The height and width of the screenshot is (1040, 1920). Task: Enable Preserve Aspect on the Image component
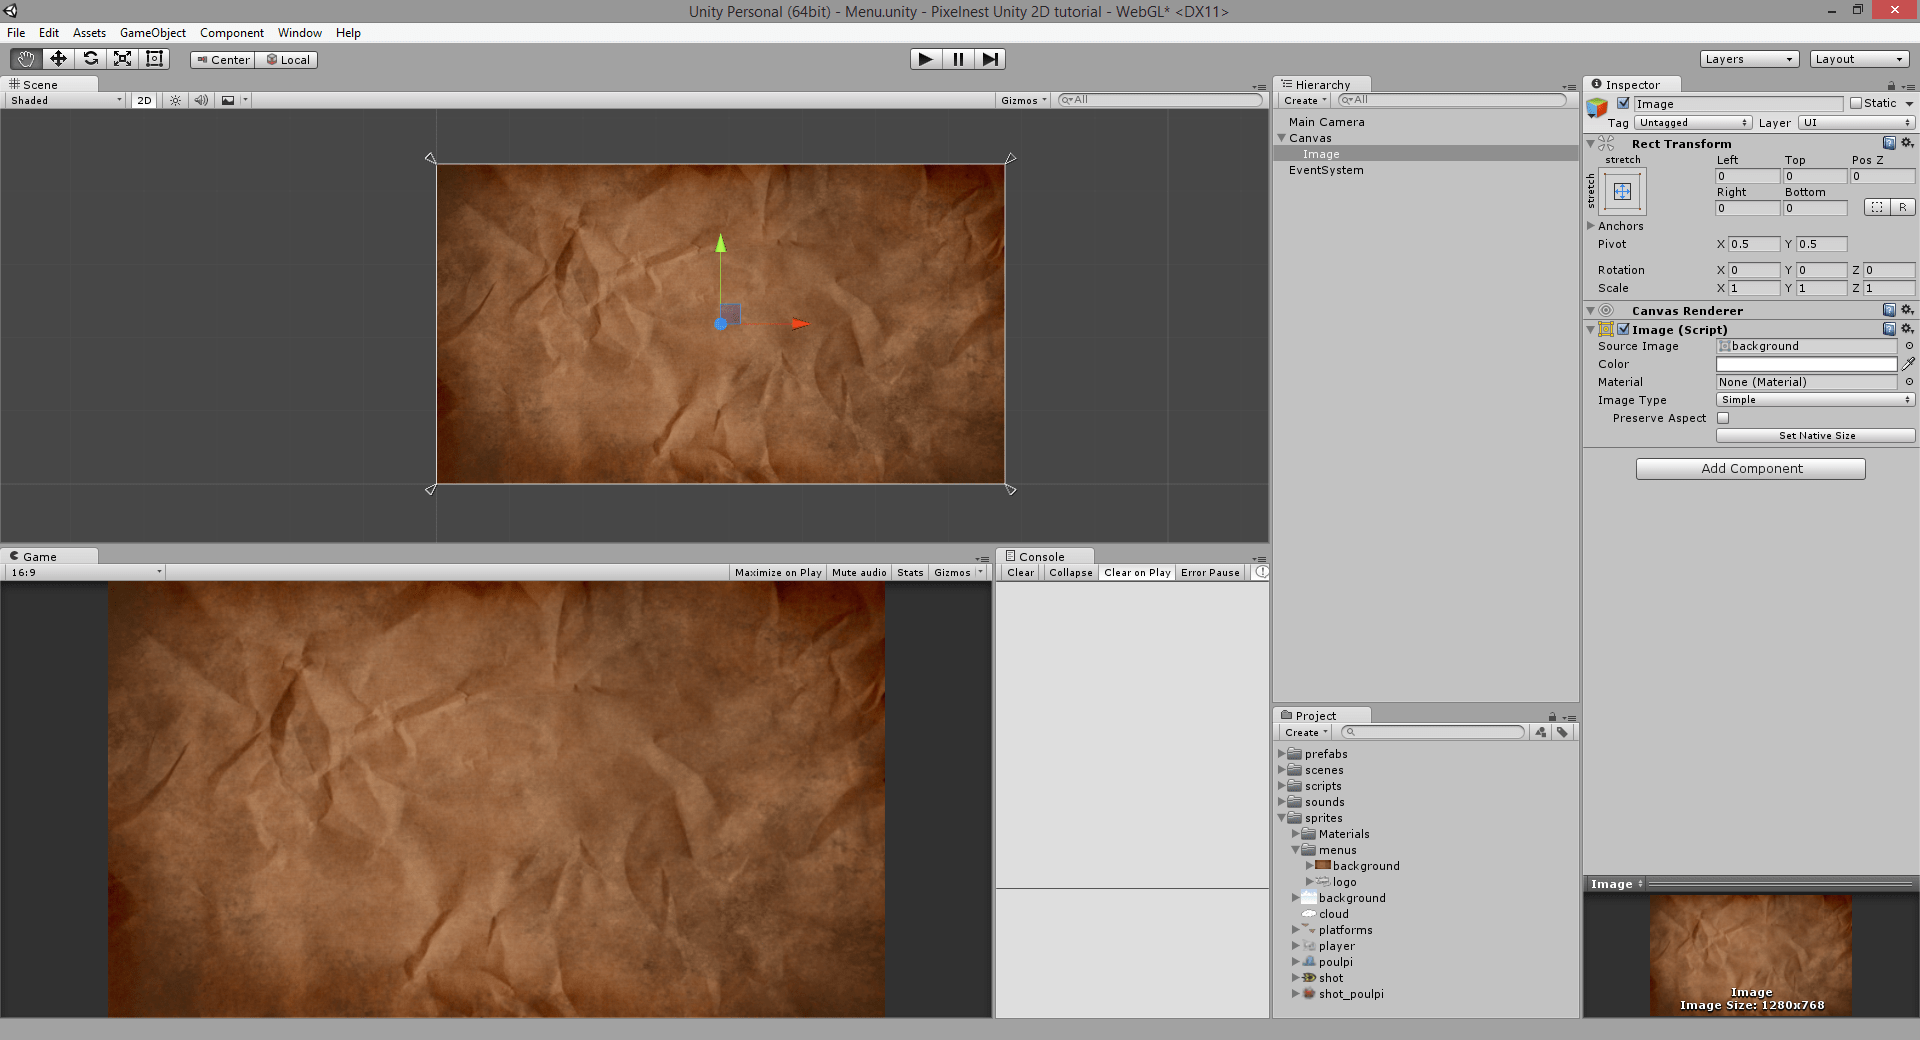1724,418
